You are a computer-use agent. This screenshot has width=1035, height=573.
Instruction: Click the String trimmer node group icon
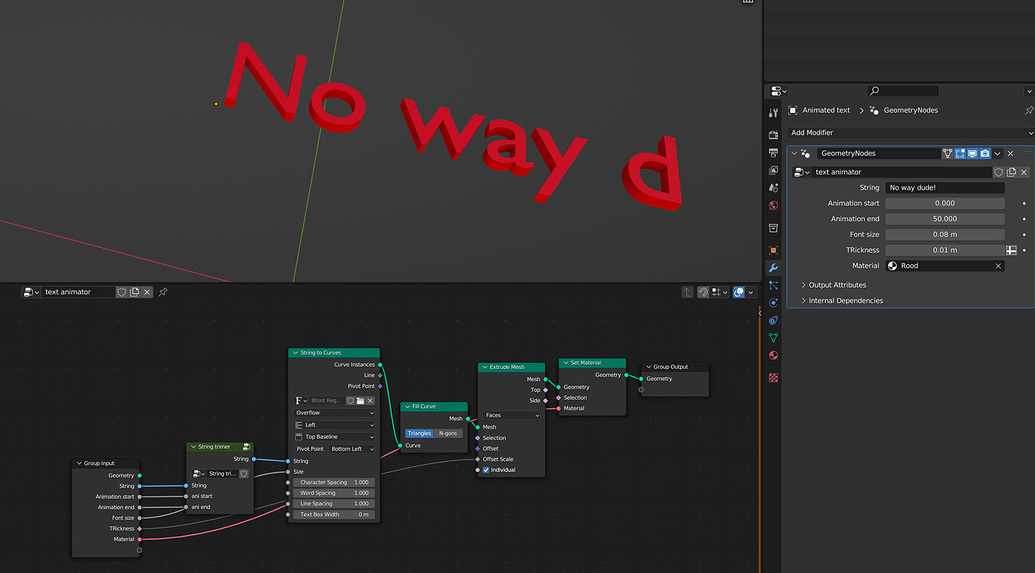(x=246, y=447)
